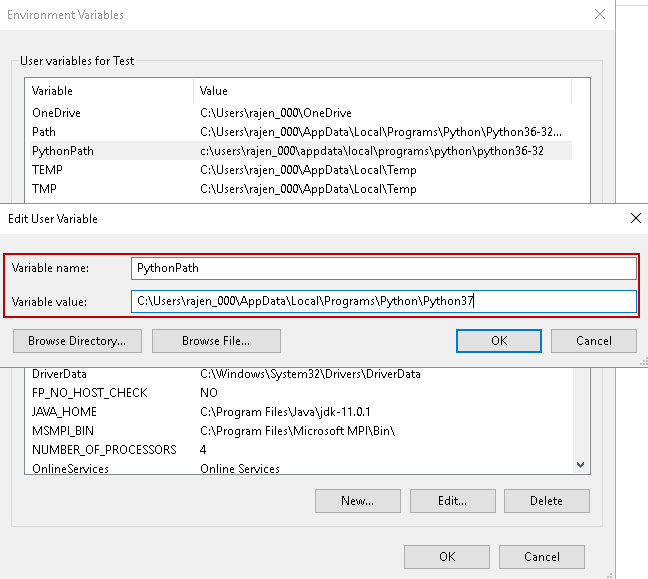Click the Browse File button
The height and width of the screenshot is (579, 648).
point(216,341)
